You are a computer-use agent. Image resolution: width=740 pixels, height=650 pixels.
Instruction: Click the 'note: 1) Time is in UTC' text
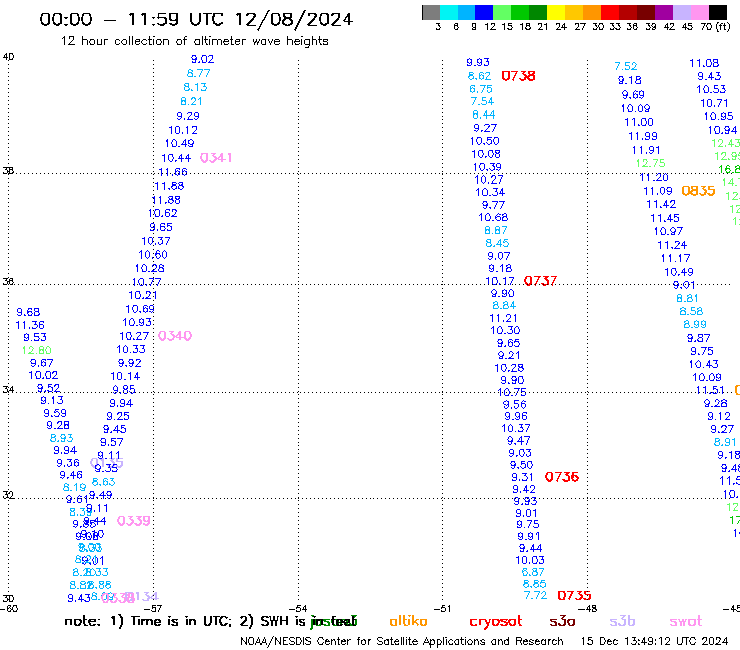click(x=148, y=621)
